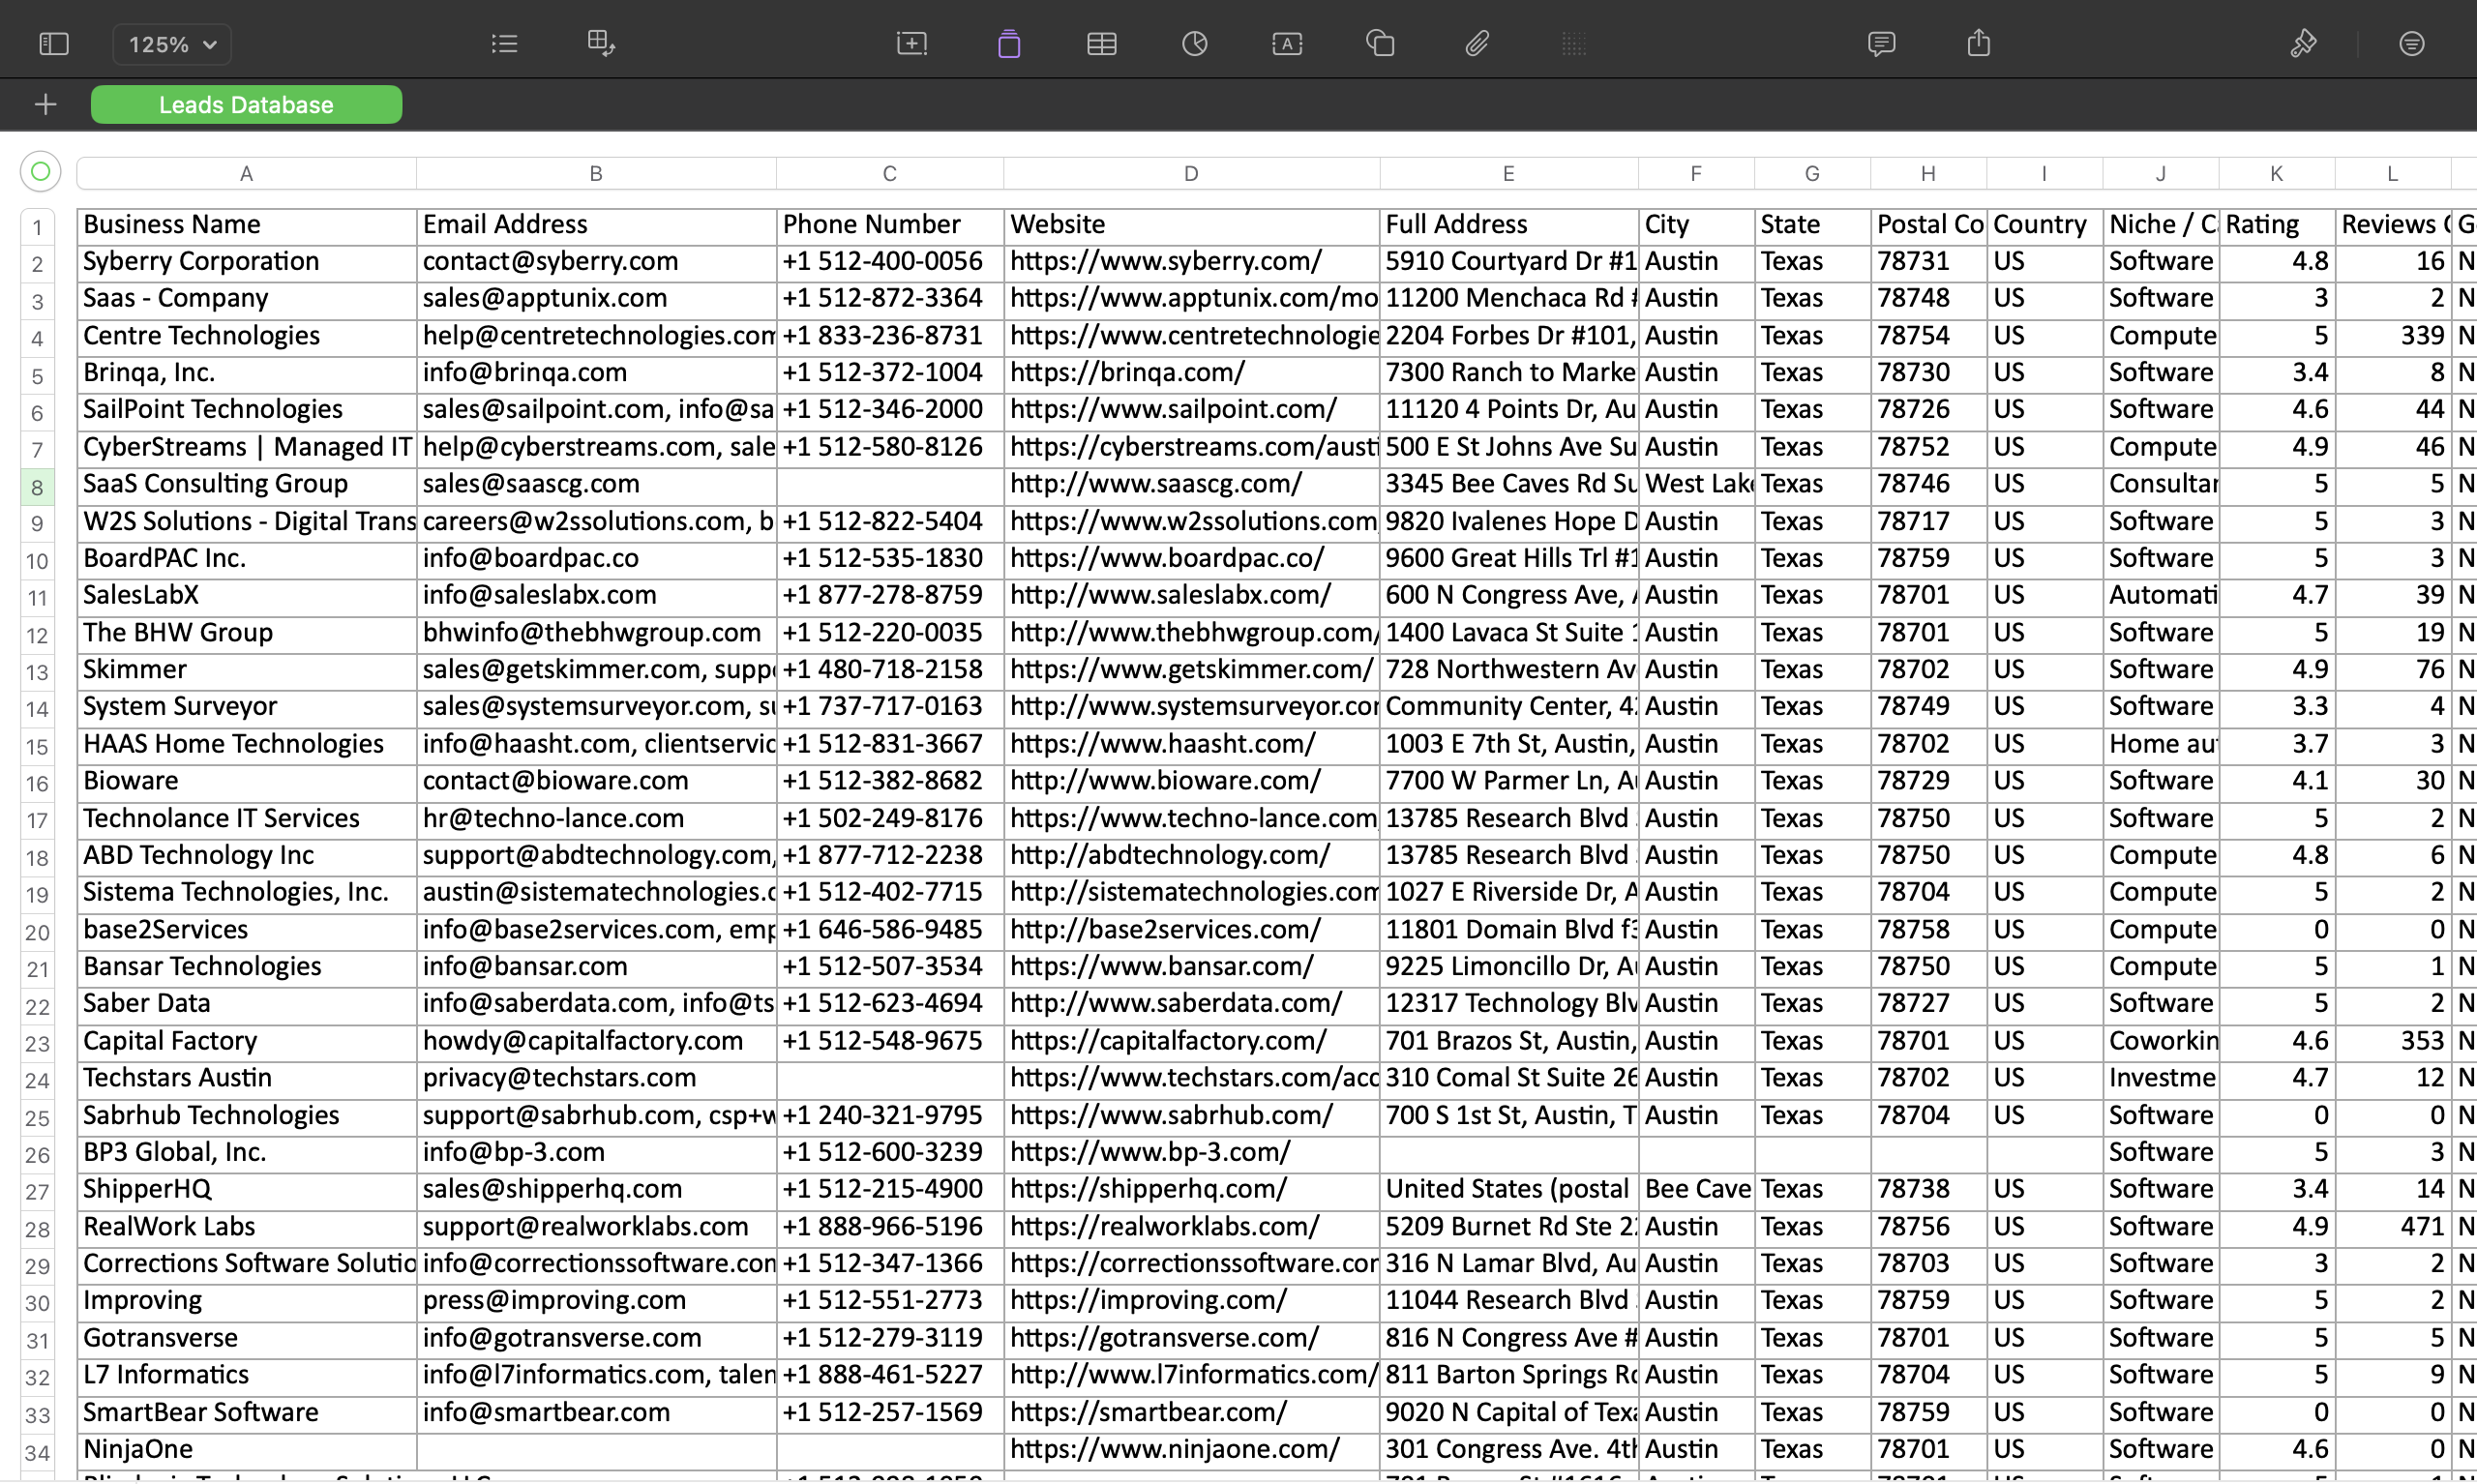
Task: Click the Email Address header cell
Action: 596,225
